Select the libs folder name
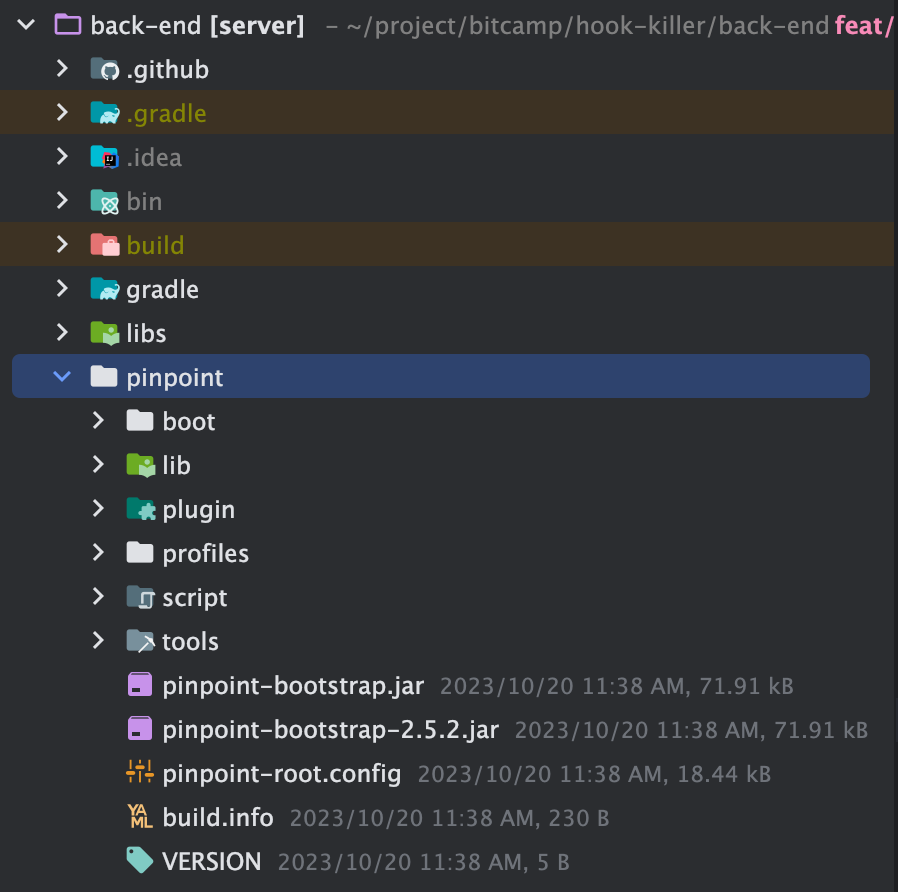 point(146,333)
